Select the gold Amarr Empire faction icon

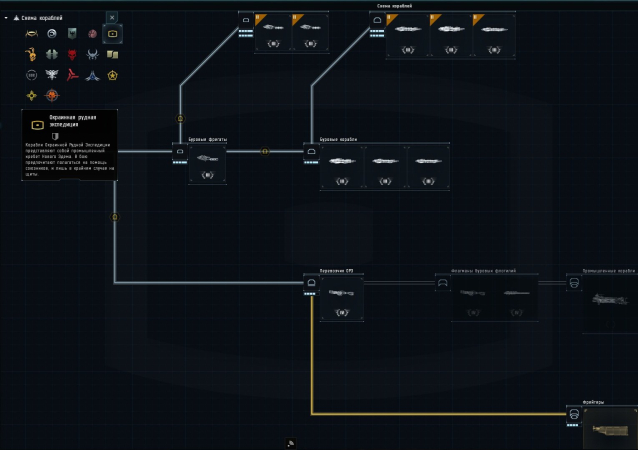coord(31,34)
